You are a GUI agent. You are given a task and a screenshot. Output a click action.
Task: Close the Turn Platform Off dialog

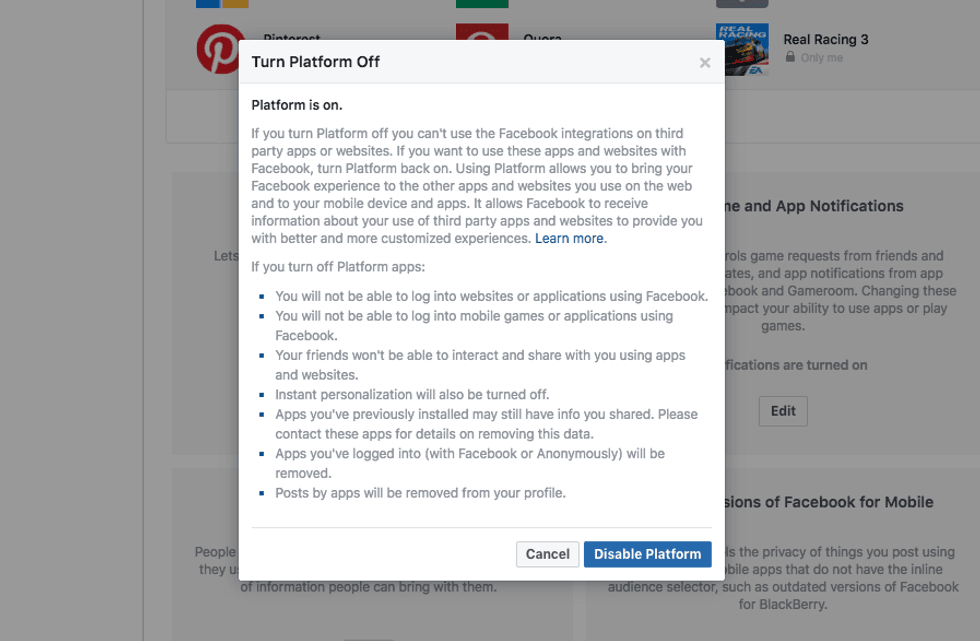coord(705,63)
